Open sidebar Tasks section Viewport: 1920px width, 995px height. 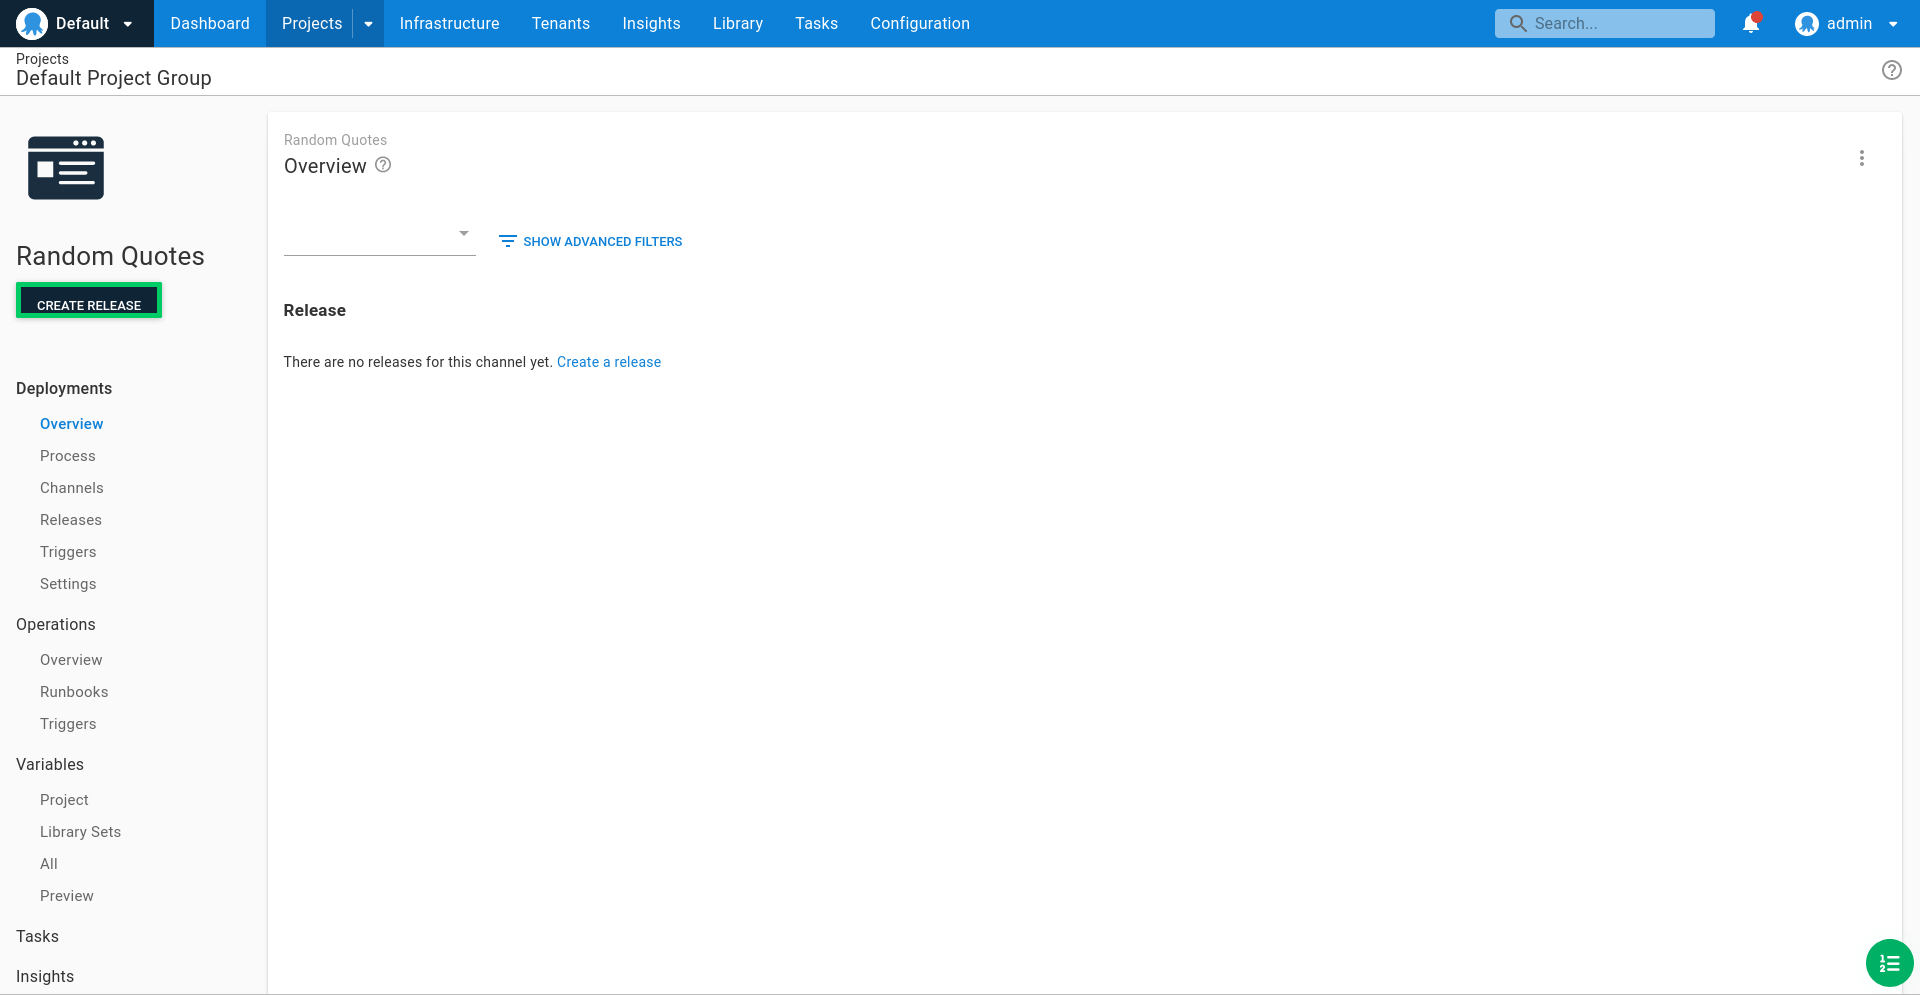point(37,936)
